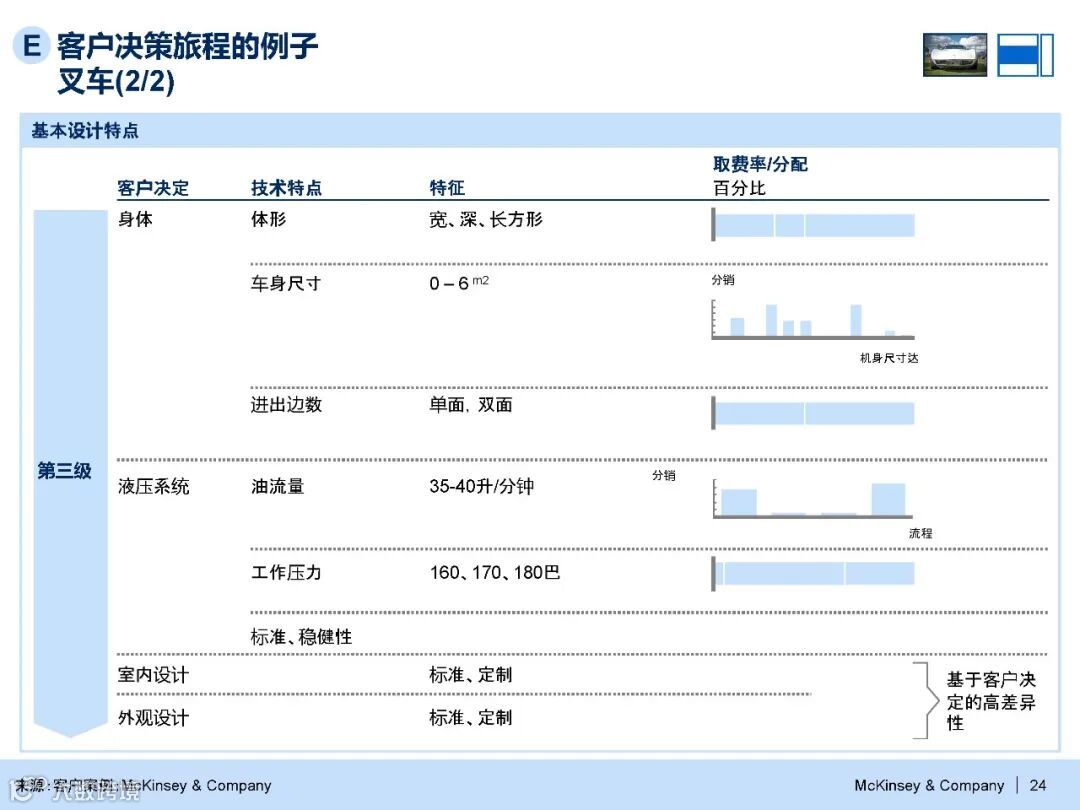The width and height of the screenshot is (1080, 810).
Task: Click the 分销 label above 车身尺寸 histogram
Action: (723, 280)
